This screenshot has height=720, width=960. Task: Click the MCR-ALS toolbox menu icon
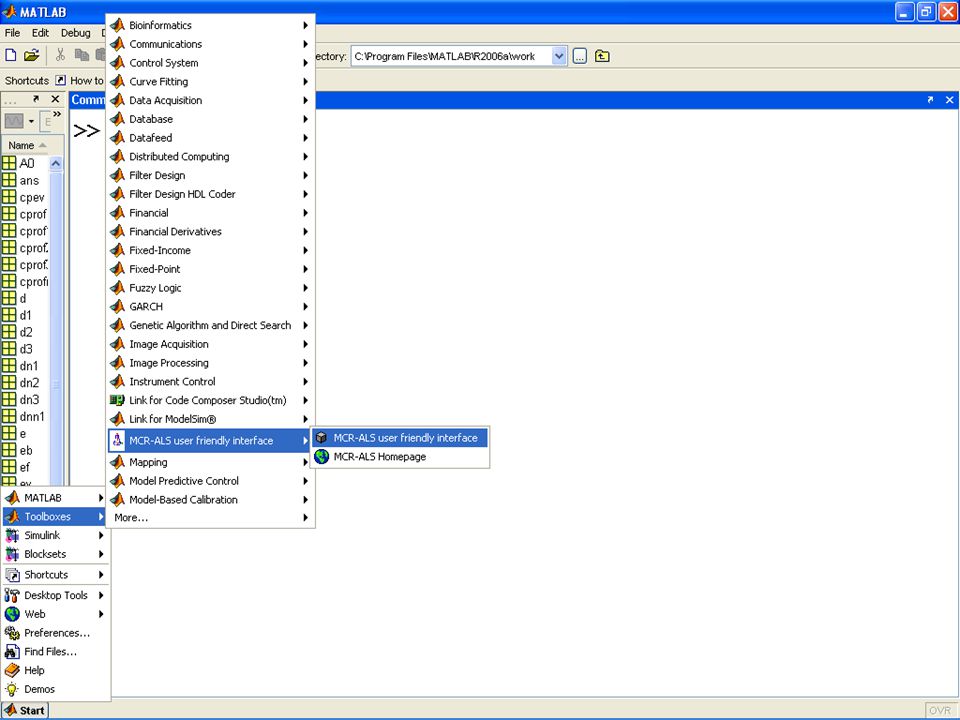tap(118, 440)
